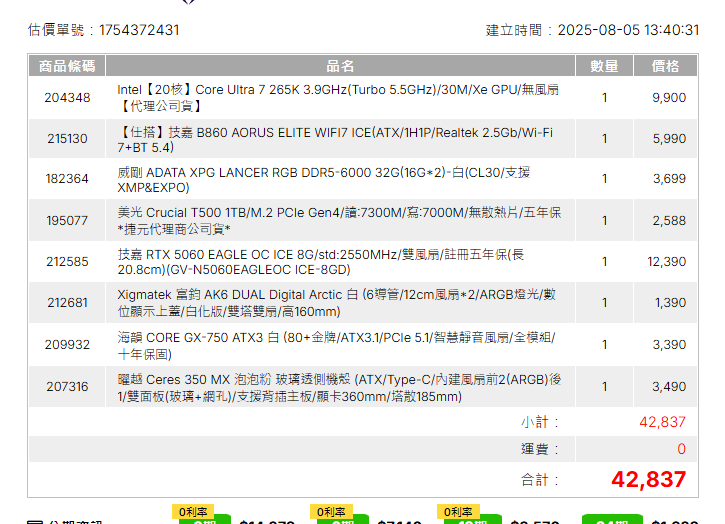Select barcode 212681
This screenshot has width=725, height=524.
click(x=68, y=302)
